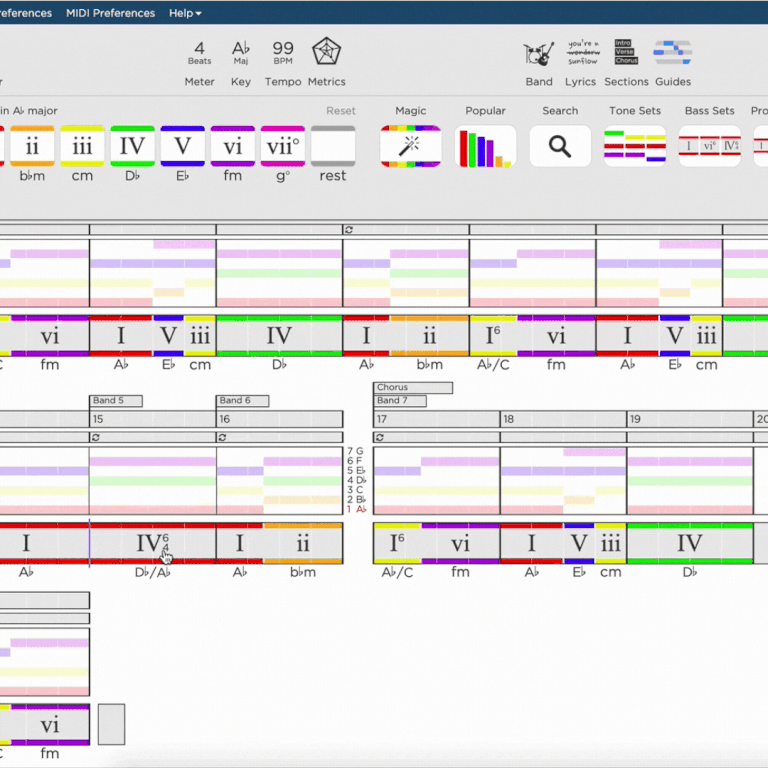Select the top-row I6 chord labeled A♭/C
Viewport: 768px width, 768px height.
[x=493, y=336]
